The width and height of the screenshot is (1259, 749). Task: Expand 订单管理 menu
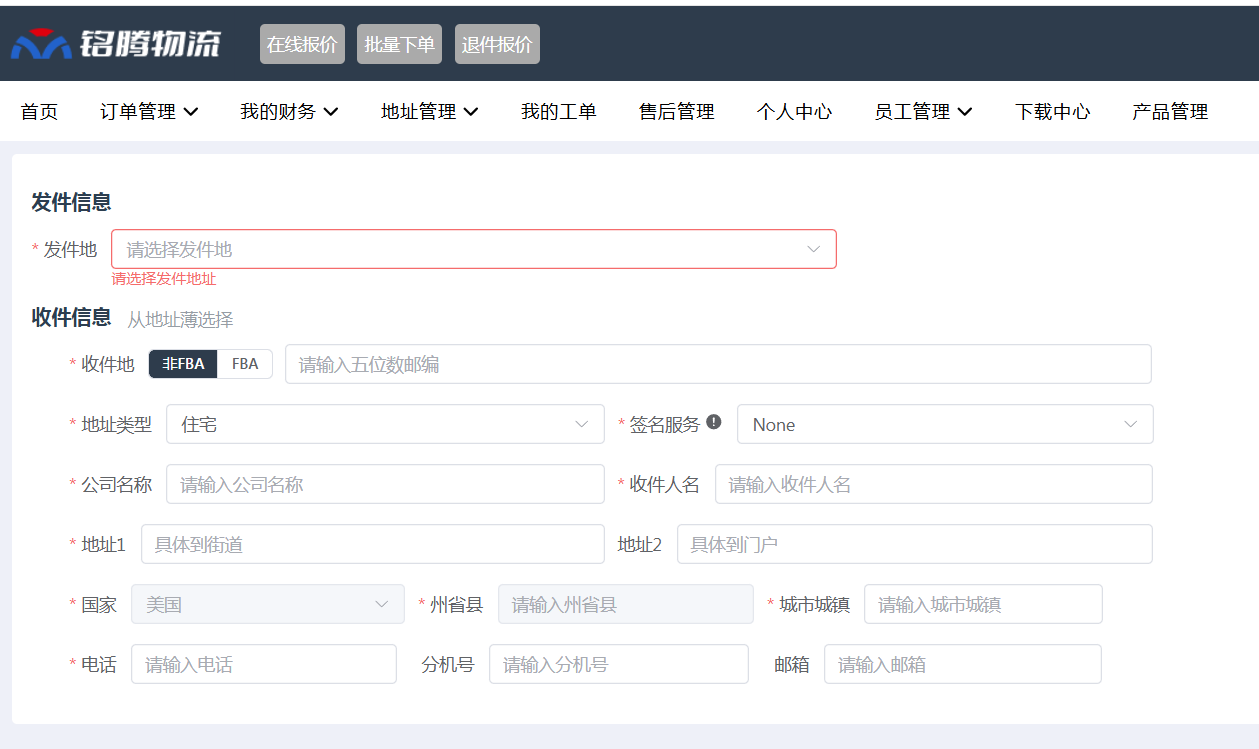(x=149, y=112)
